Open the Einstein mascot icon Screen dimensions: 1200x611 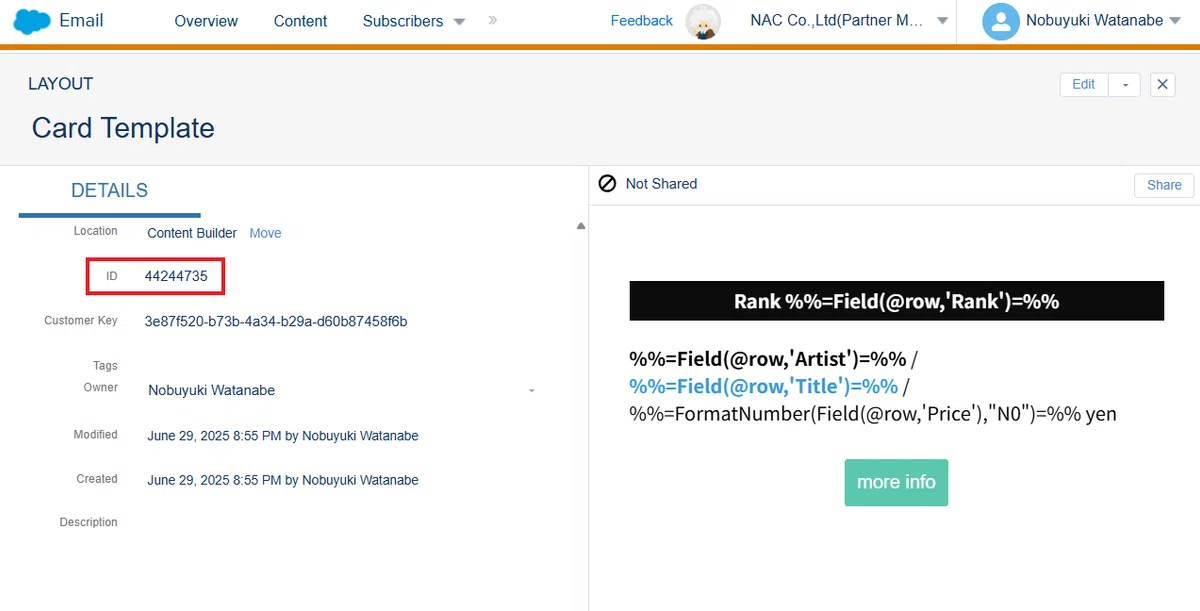click(x=703, y=22)
